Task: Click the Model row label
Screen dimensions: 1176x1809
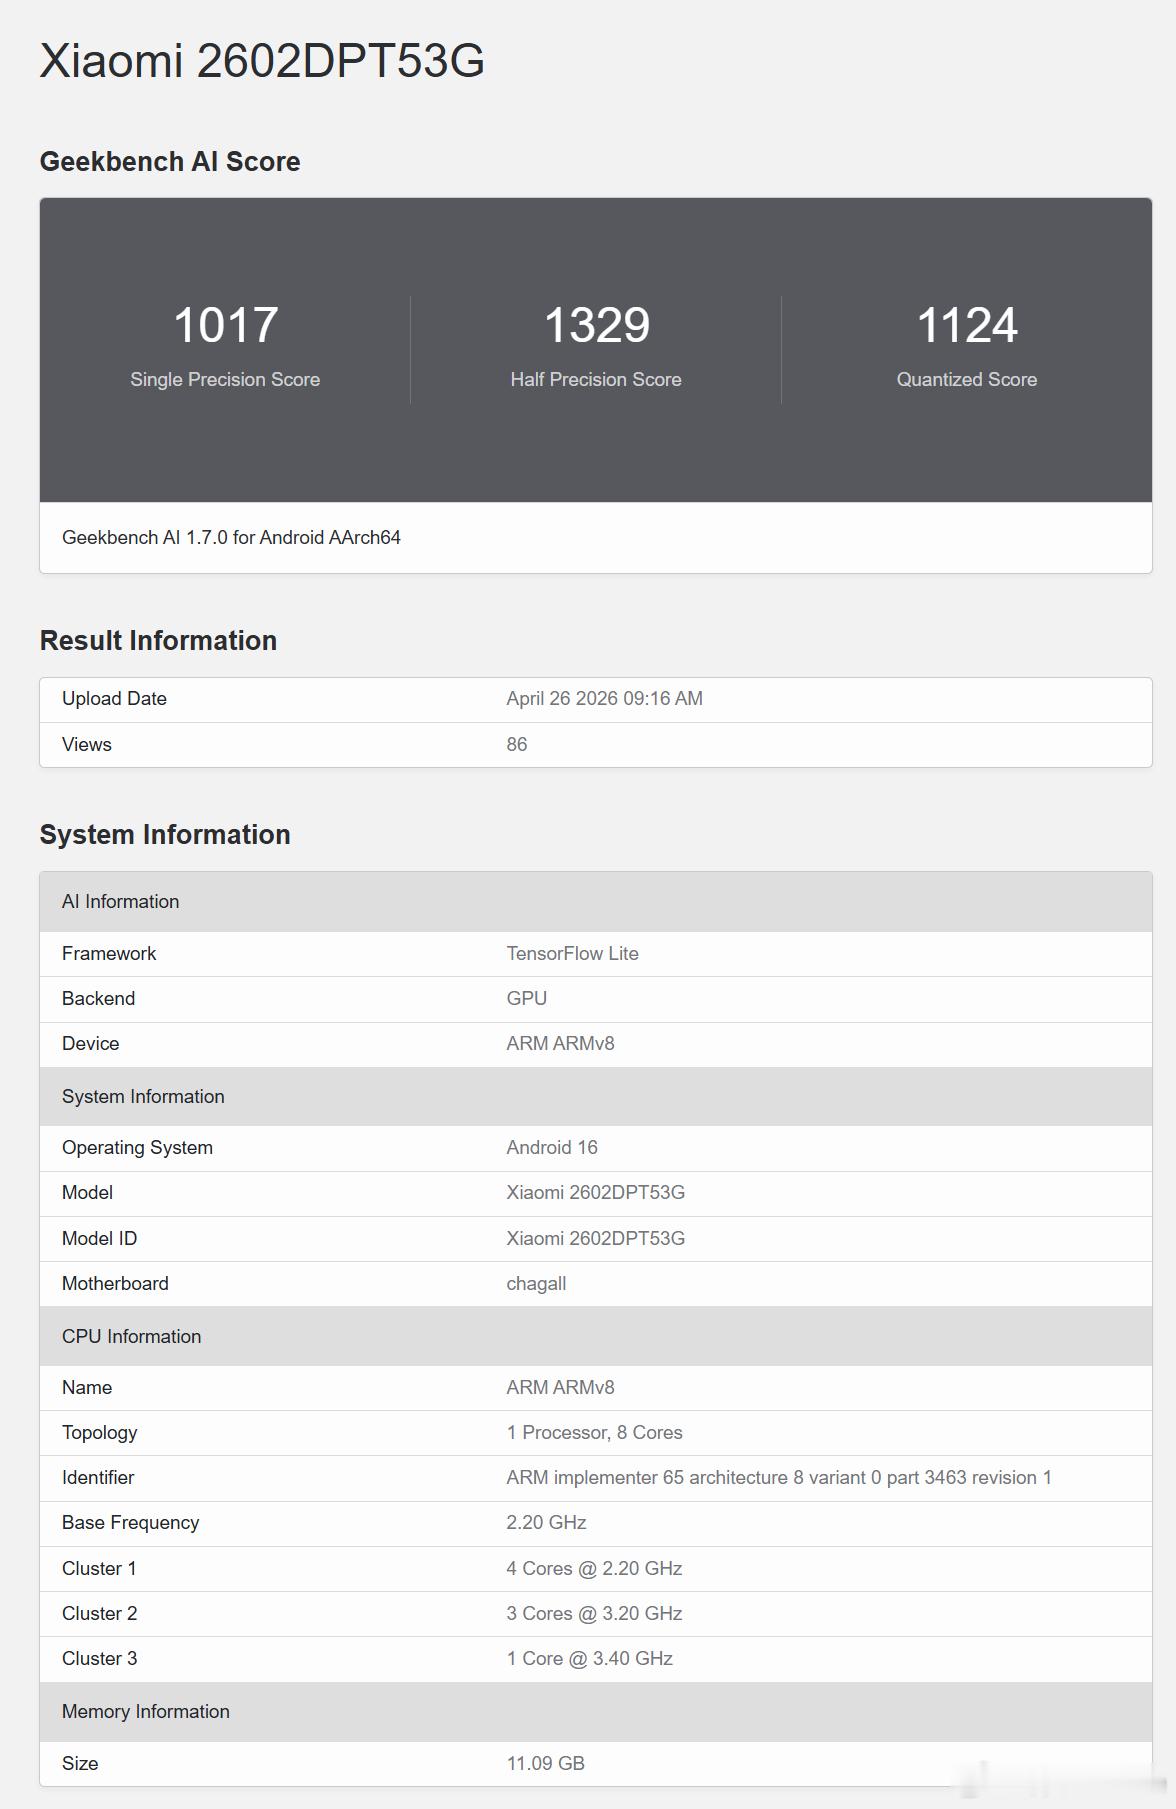Action: (x=87, y=1192)
